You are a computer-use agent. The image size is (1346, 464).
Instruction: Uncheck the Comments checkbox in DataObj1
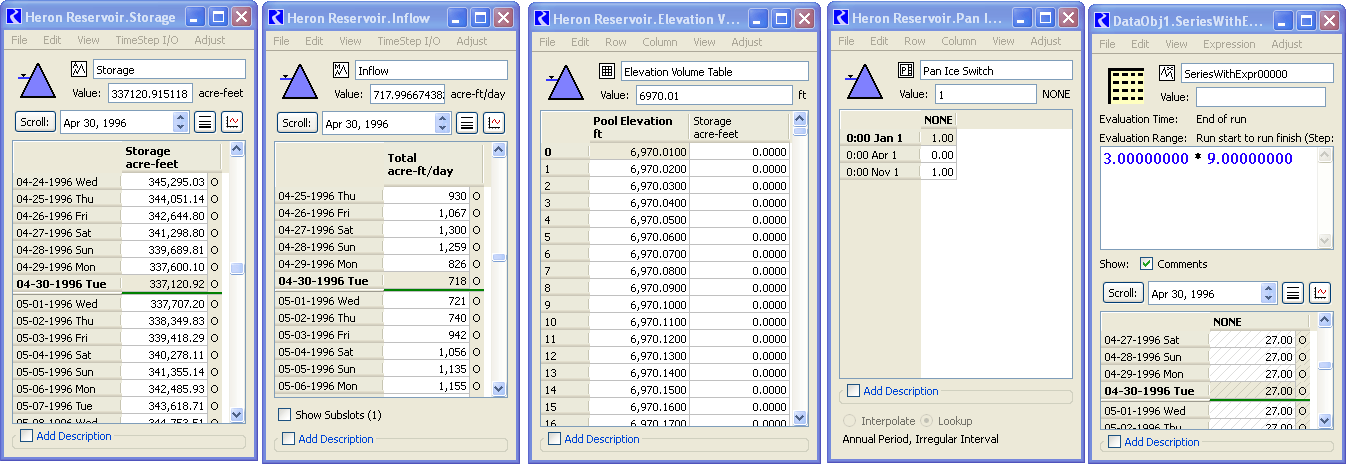1146,264
